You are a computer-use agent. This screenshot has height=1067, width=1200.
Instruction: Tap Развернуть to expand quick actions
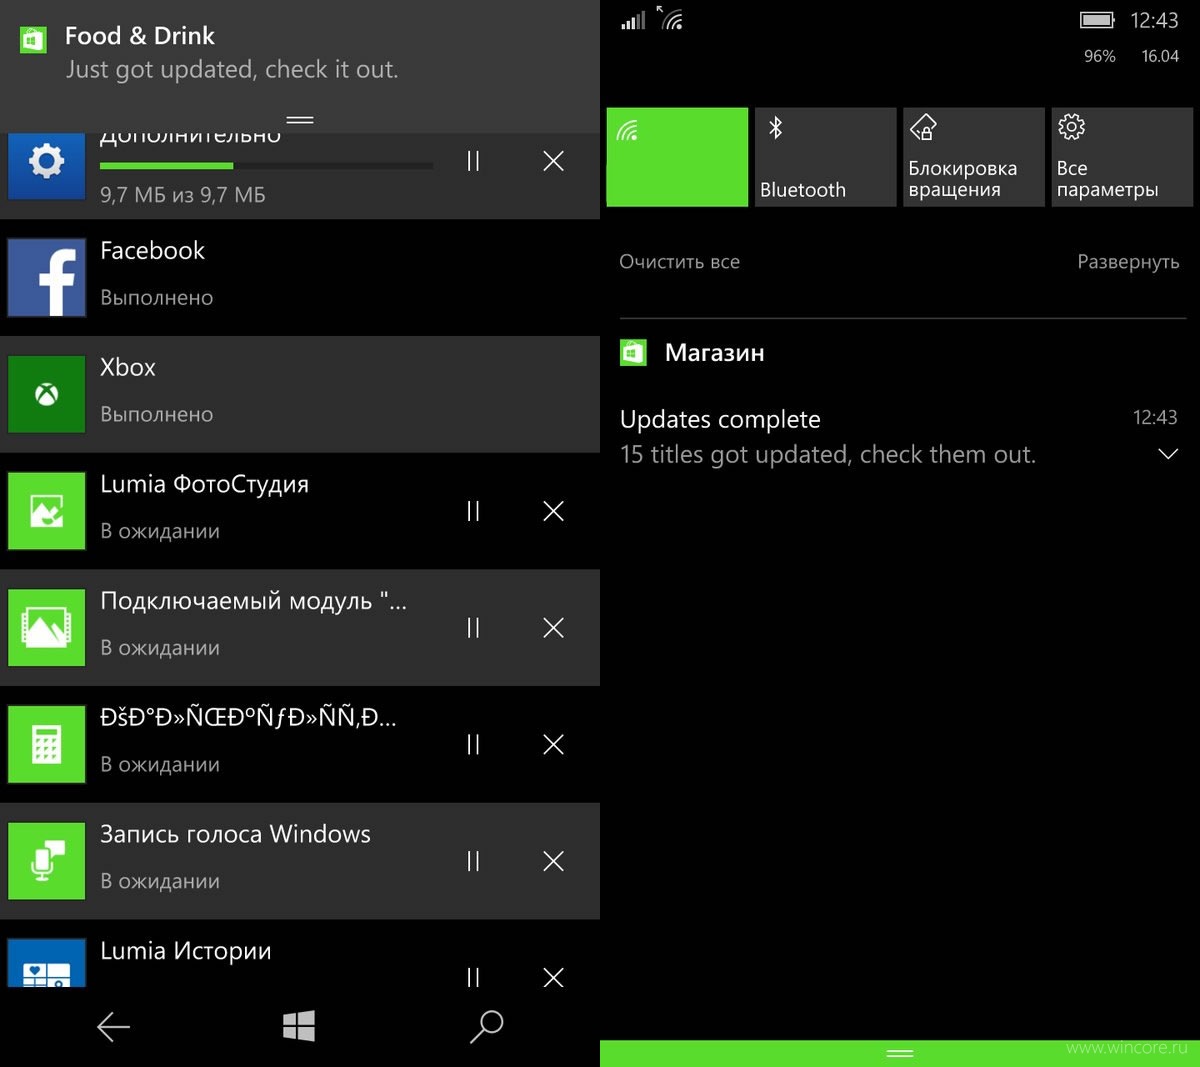[x=1128, y=262]
